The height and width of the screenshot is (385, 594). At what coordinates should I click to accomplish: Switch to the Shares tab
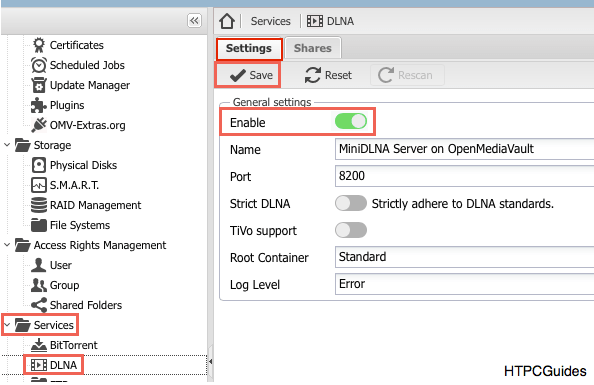click(x=313, y=48)
